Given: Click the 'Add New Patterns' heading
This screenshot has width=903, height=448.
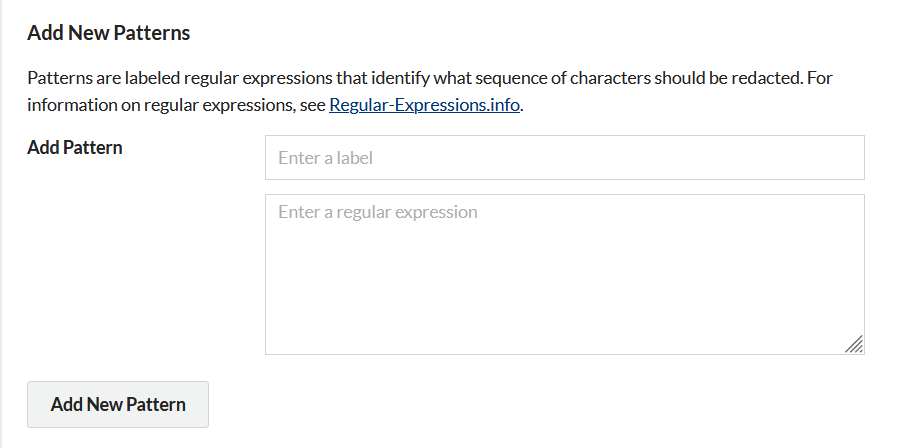Looking at the screenshot, I should pos(108,33).
